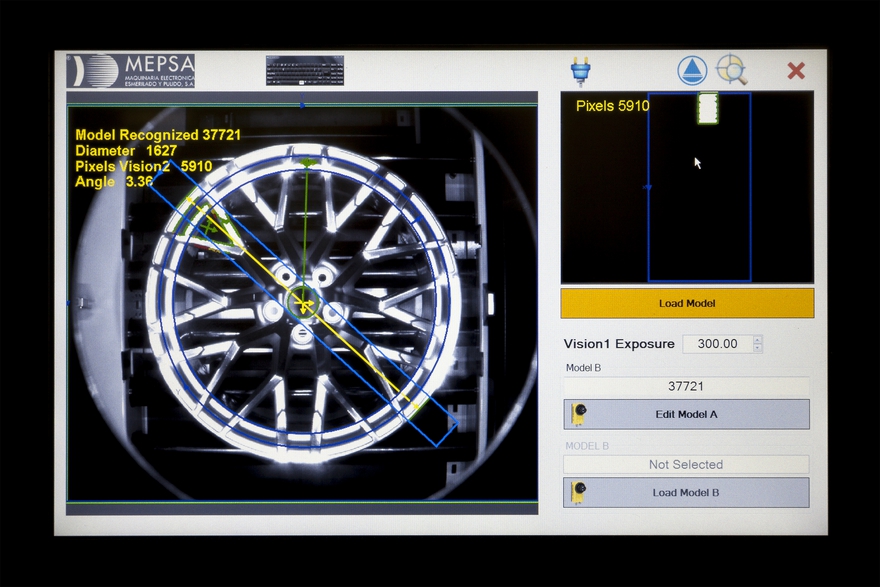880x587 pixels.
Task: Increase Vision1 Exposure with up arrow
Action: click(x=757, y=339)
